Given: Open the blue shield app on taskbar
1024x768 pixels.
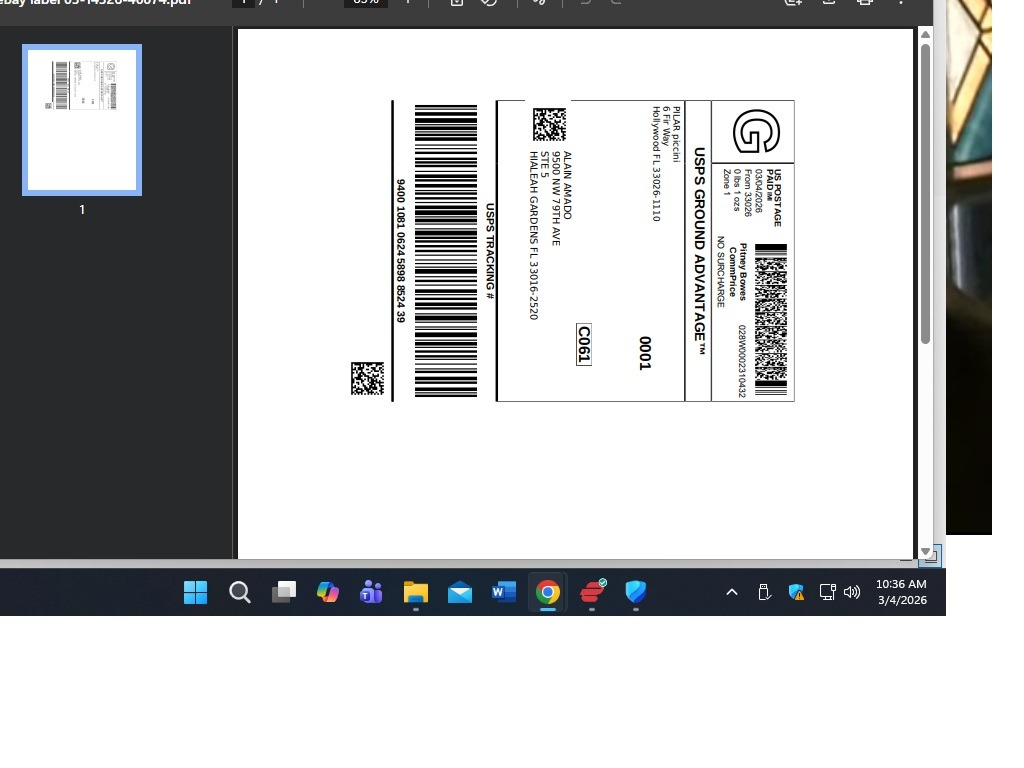Looking at the screenshot, I should pyautogui.click(x=635, y=593).
